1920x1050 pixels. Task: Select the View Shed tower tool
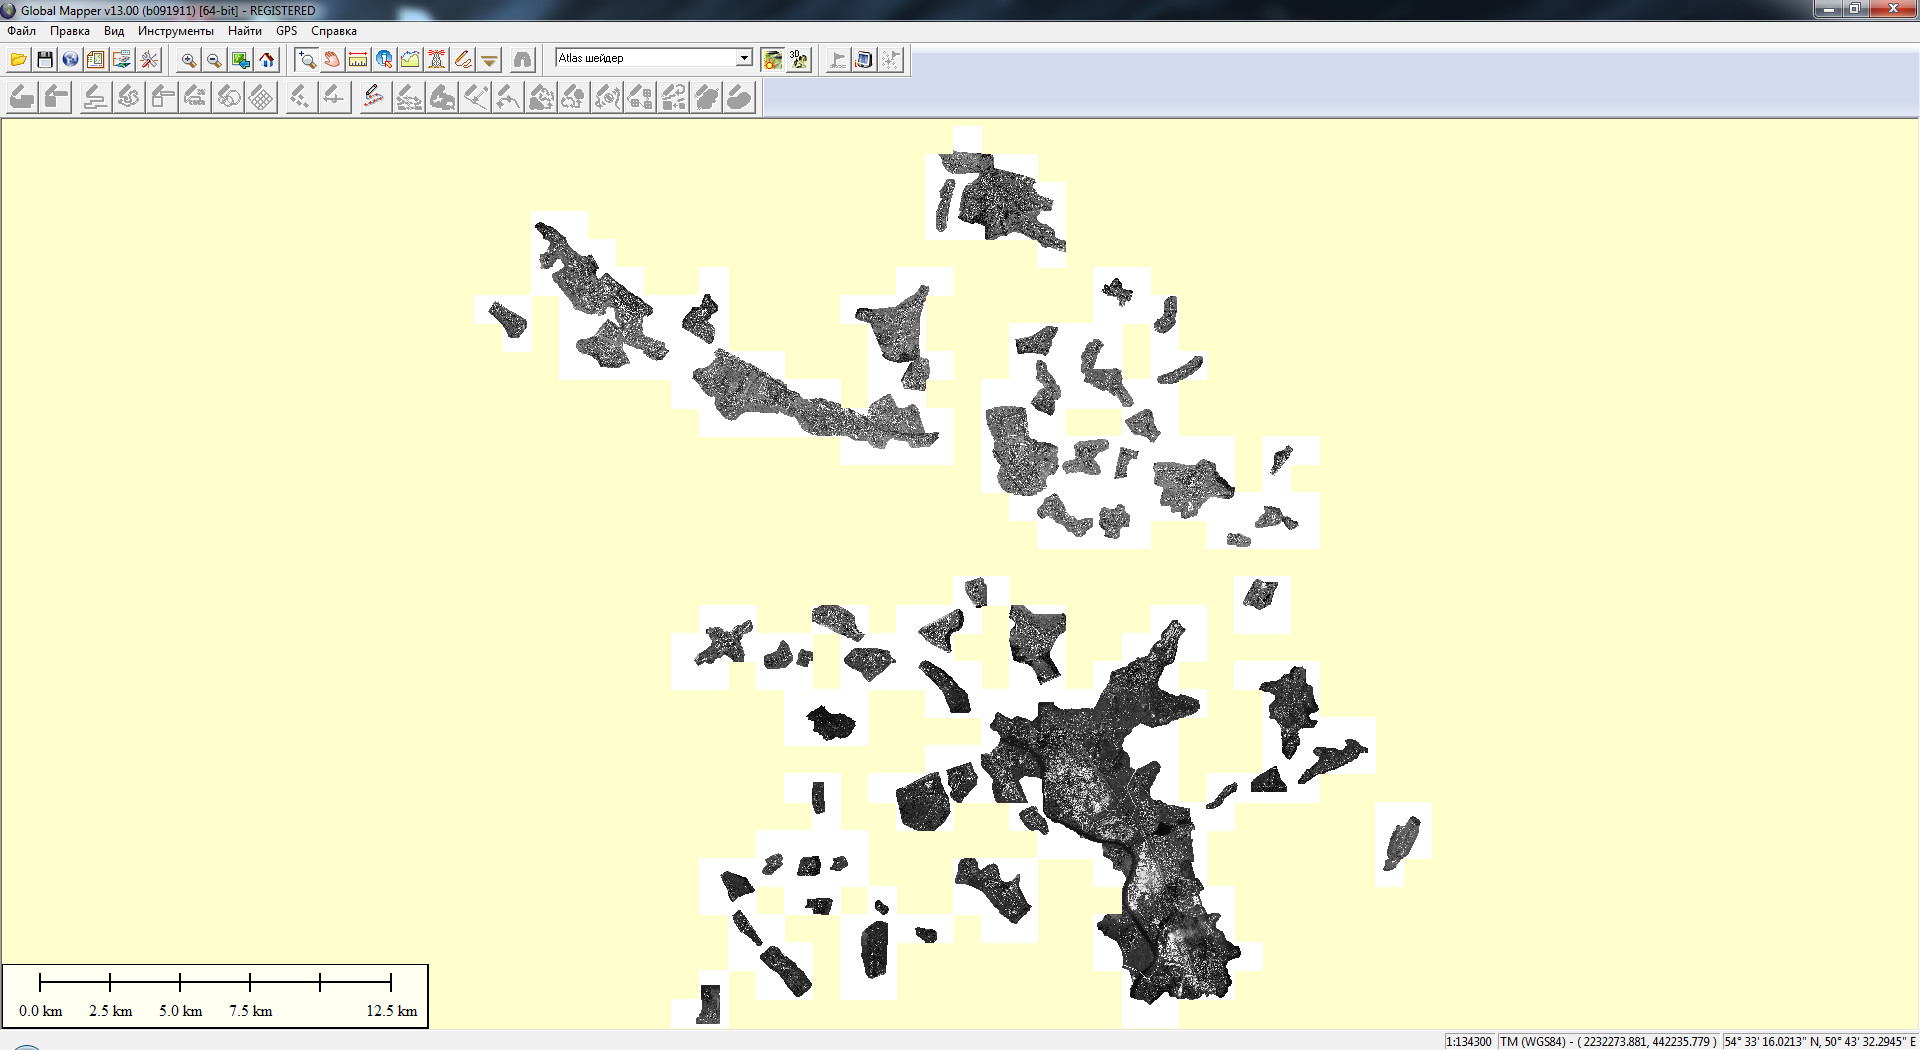pos(437,60)
